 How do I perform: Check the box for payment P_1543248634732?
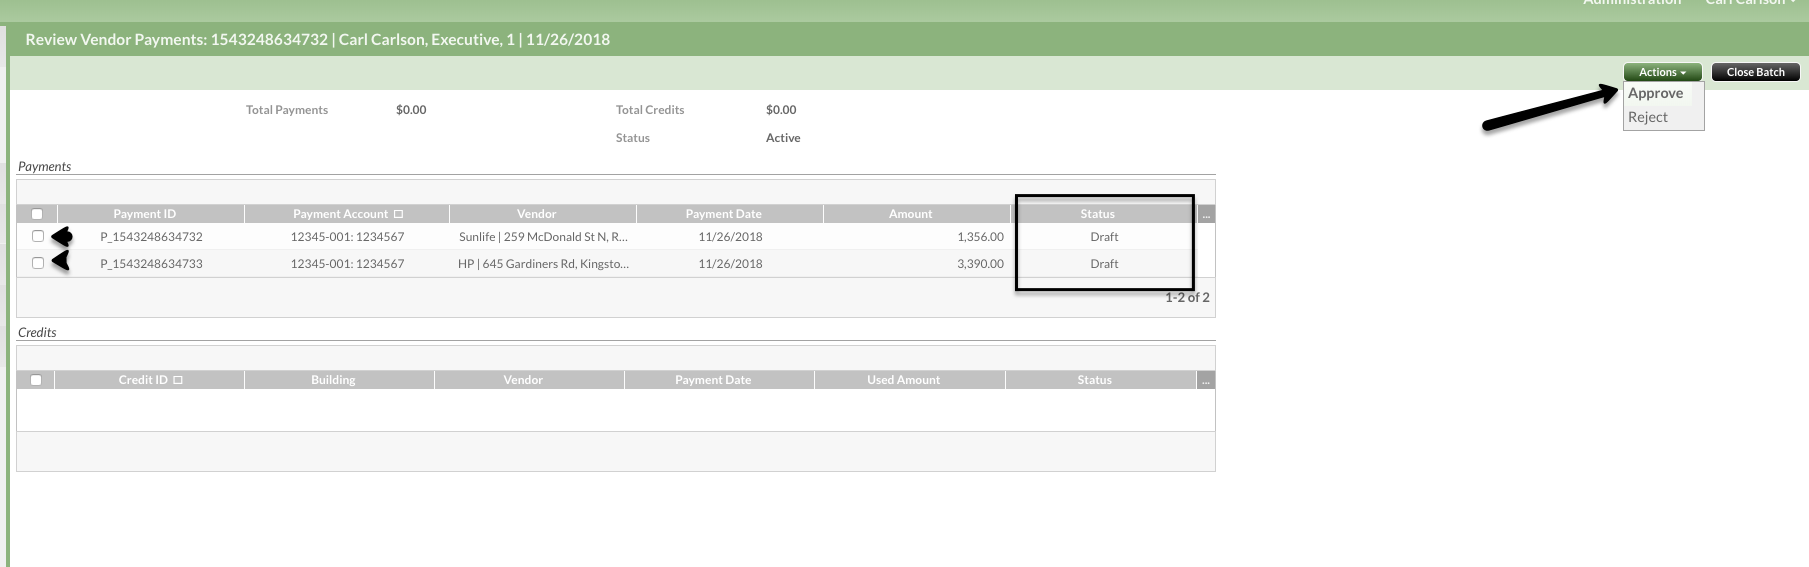point(38,237)
